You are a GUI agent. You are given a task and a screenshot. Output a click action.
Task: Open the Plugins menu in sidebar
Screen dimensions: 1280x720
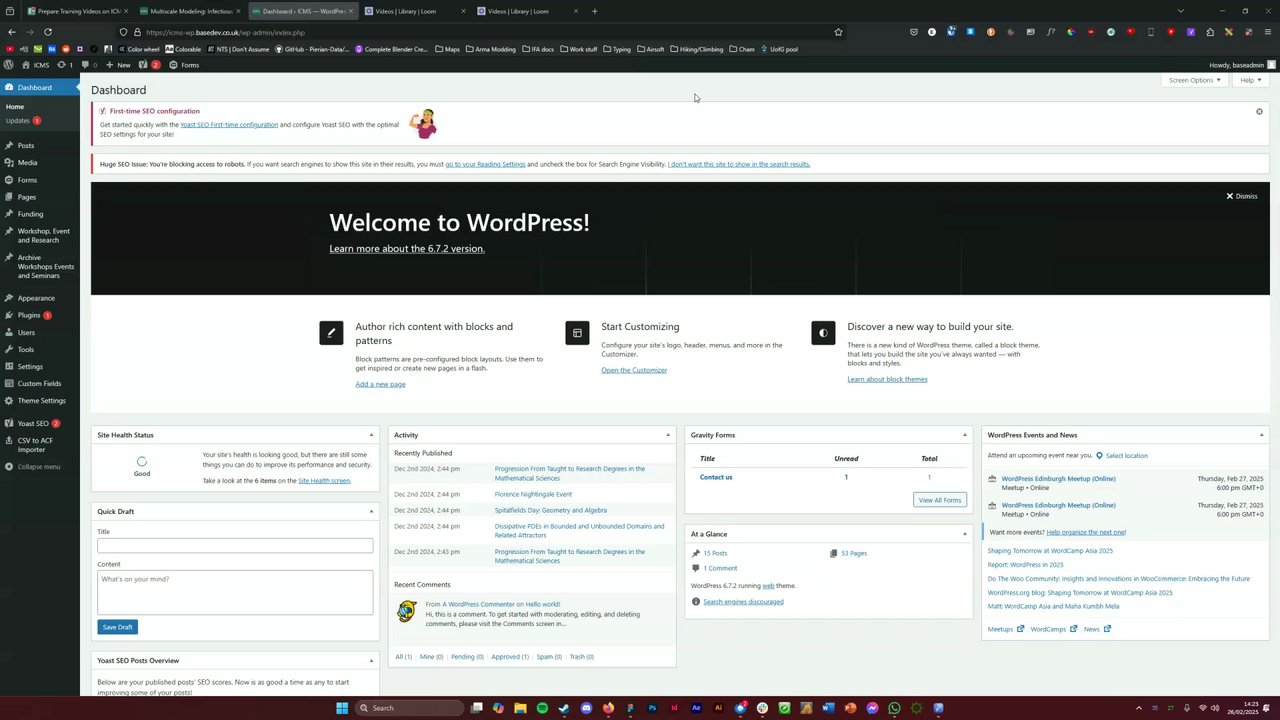tap(29, 315)
